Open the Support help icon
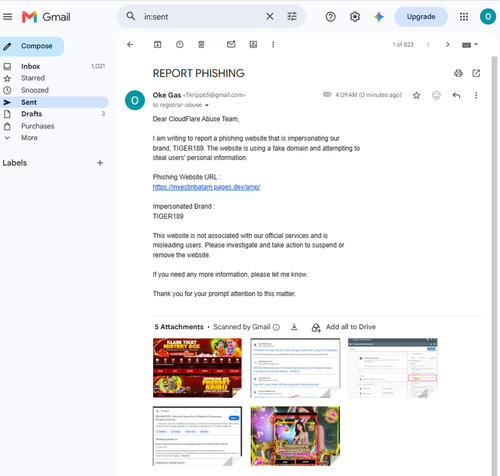This screenshot has height=476, width=500. (330, 17)
